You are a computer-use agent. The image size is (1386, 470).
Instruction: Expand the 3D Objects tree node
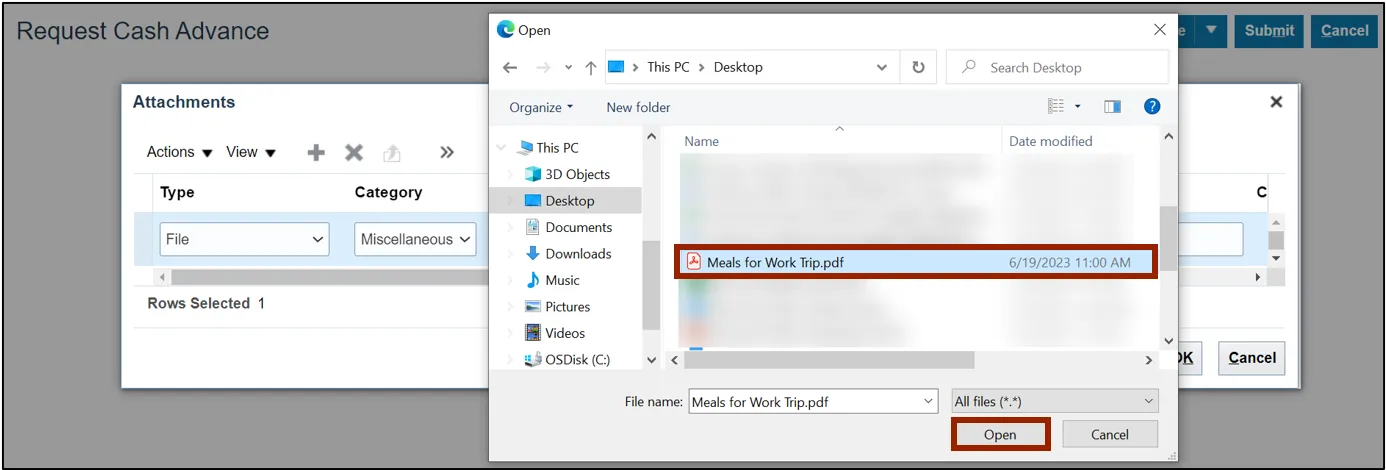pos(512,174)
